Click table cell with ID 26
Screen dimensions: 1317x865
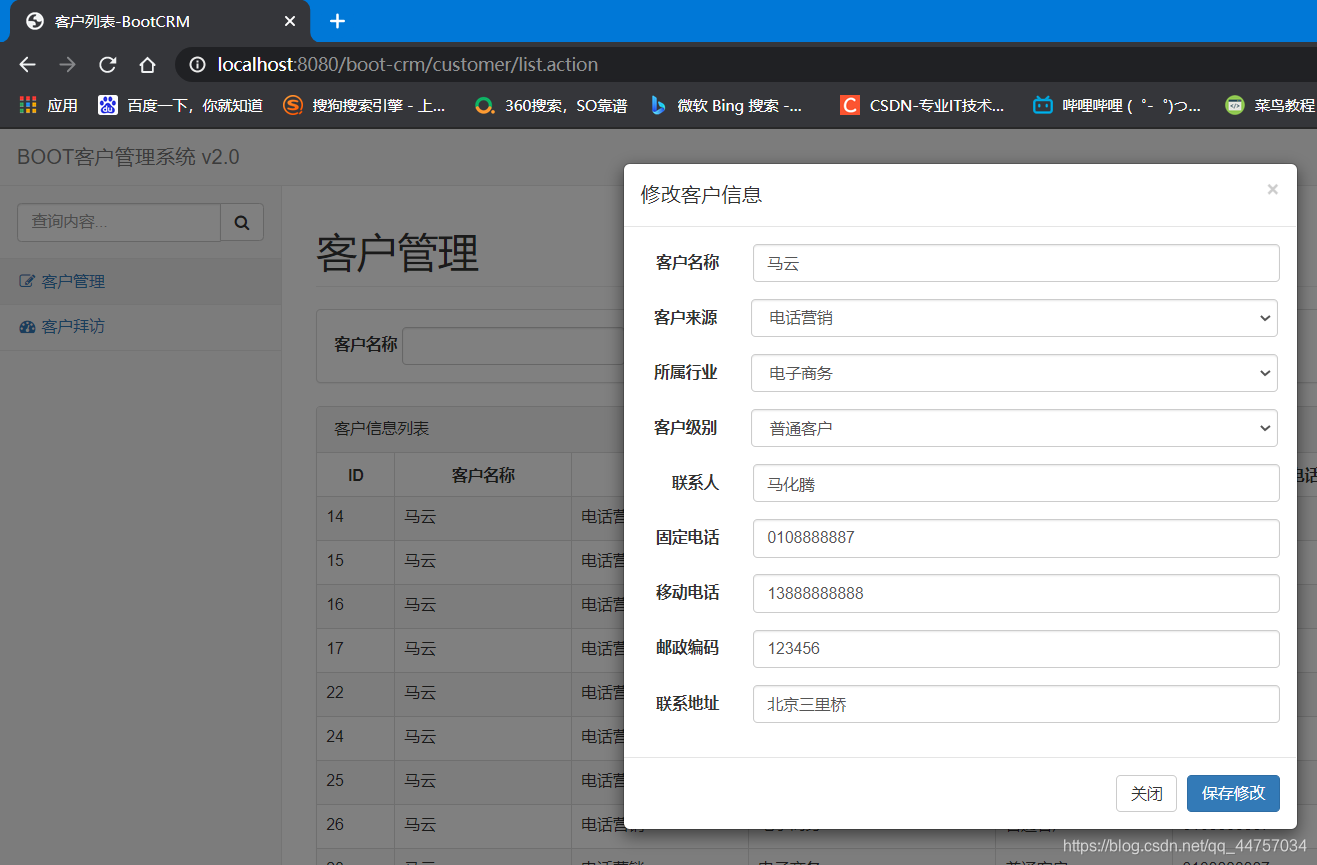click(x=356, y=826)
